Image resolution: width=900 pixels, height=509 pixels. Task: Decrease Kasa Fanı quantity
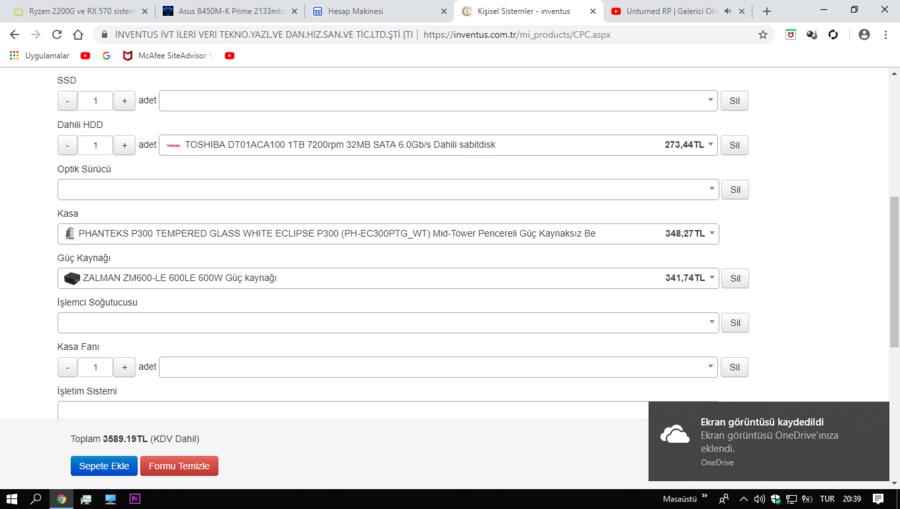click(67, 367)
